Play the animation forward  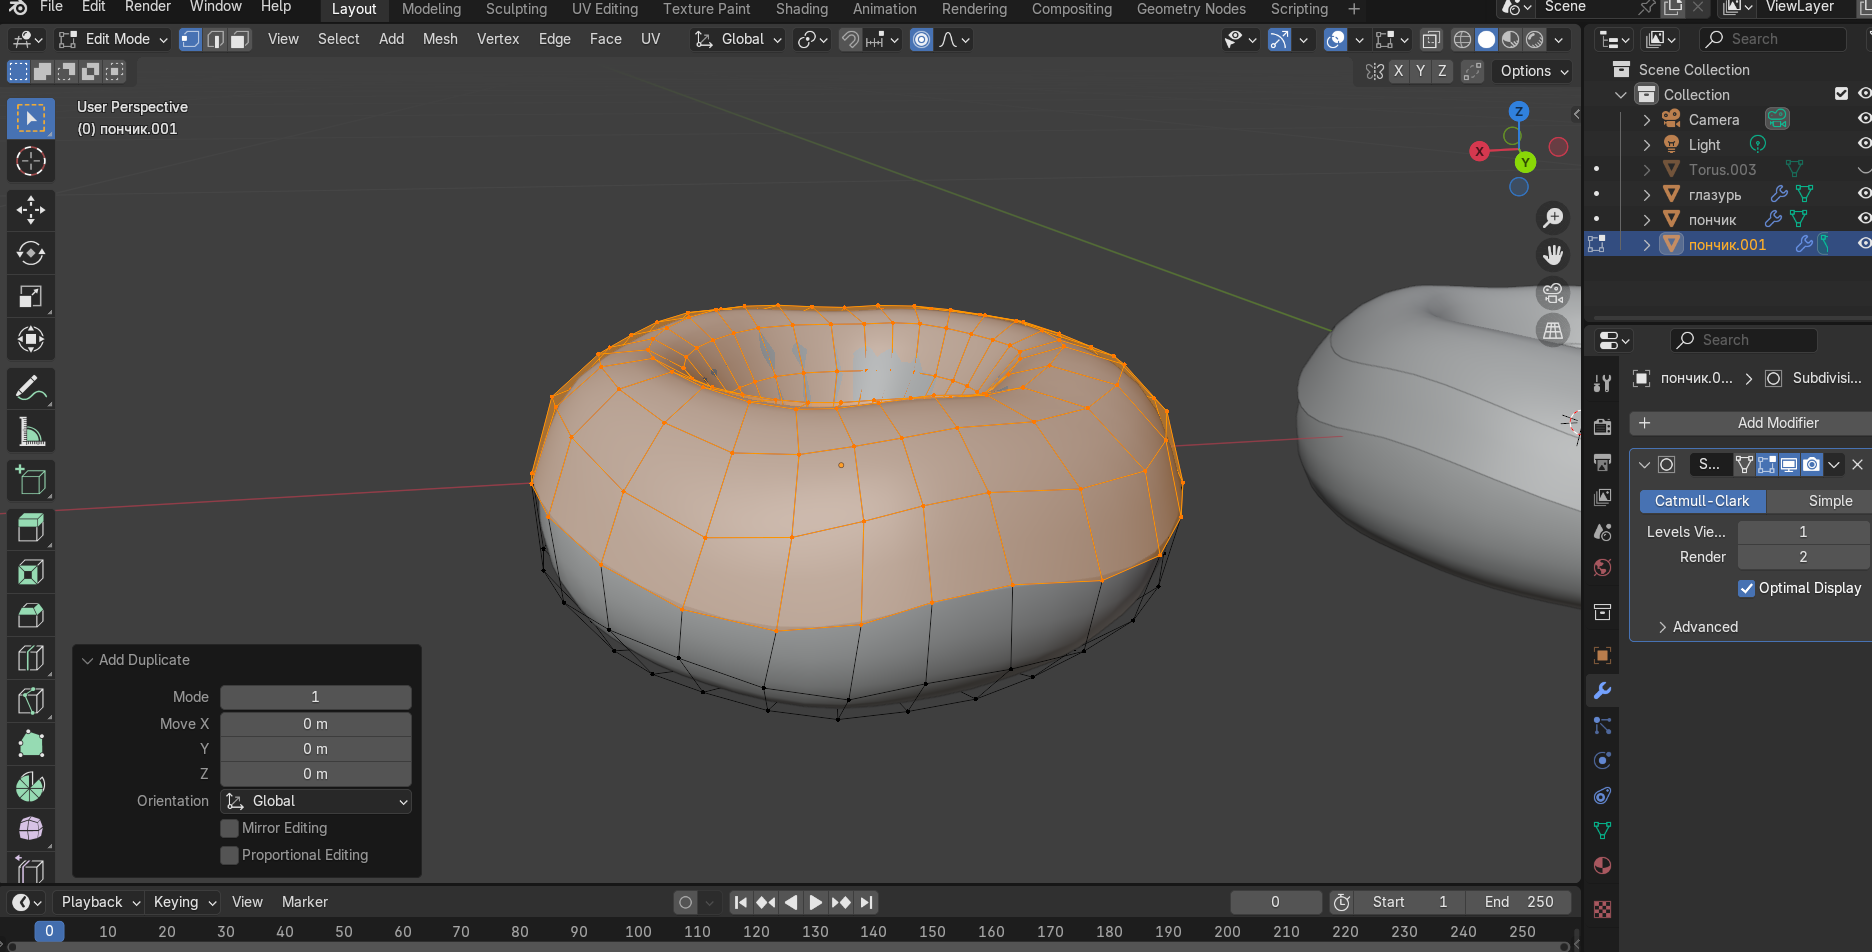(x=816, y=902)
